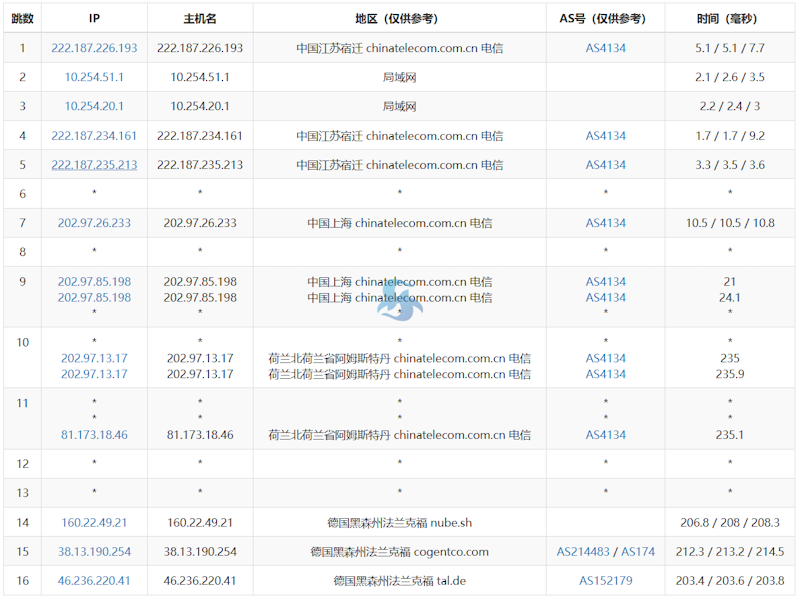Click the 跳数 column header
The height and width of the screenshot is (600, 800).
[22, 18]
